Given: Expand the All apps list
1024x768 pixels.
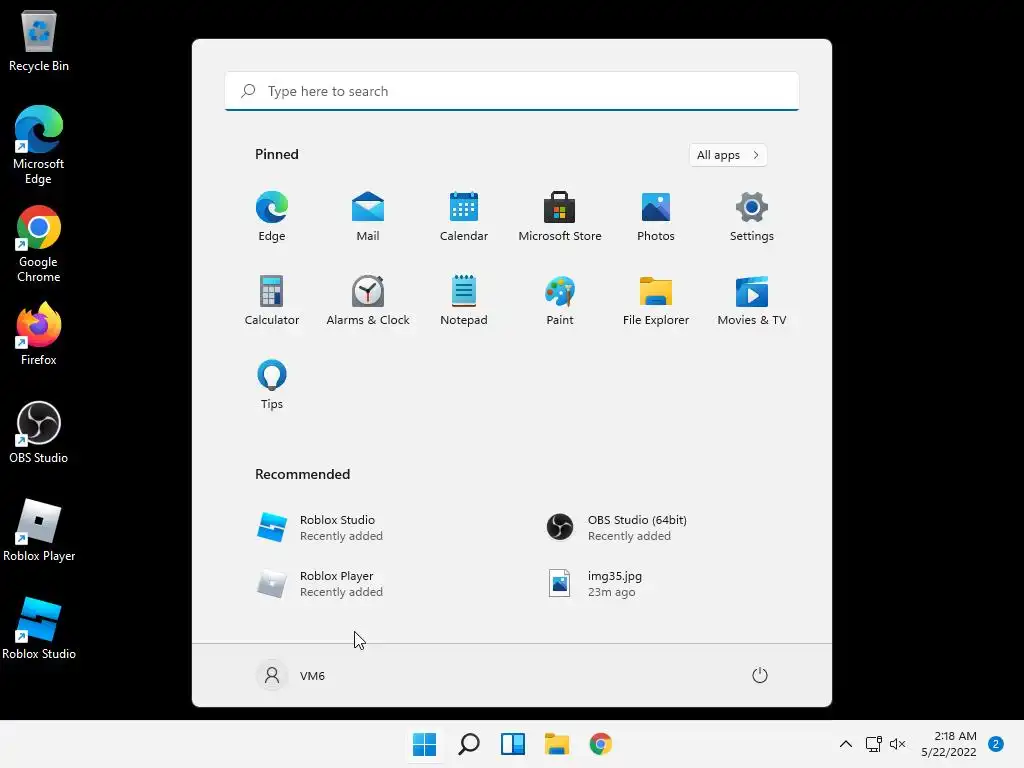Looking at the screenshot, I should pyautogui.click(x=728, y=155).
